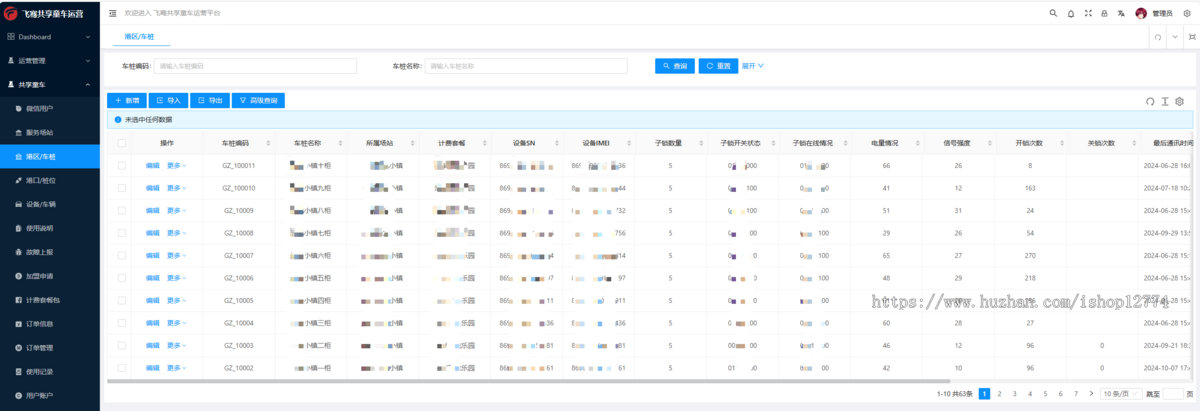
Task: Open 高级查询 advanced search
Action: tap(259, 101)
